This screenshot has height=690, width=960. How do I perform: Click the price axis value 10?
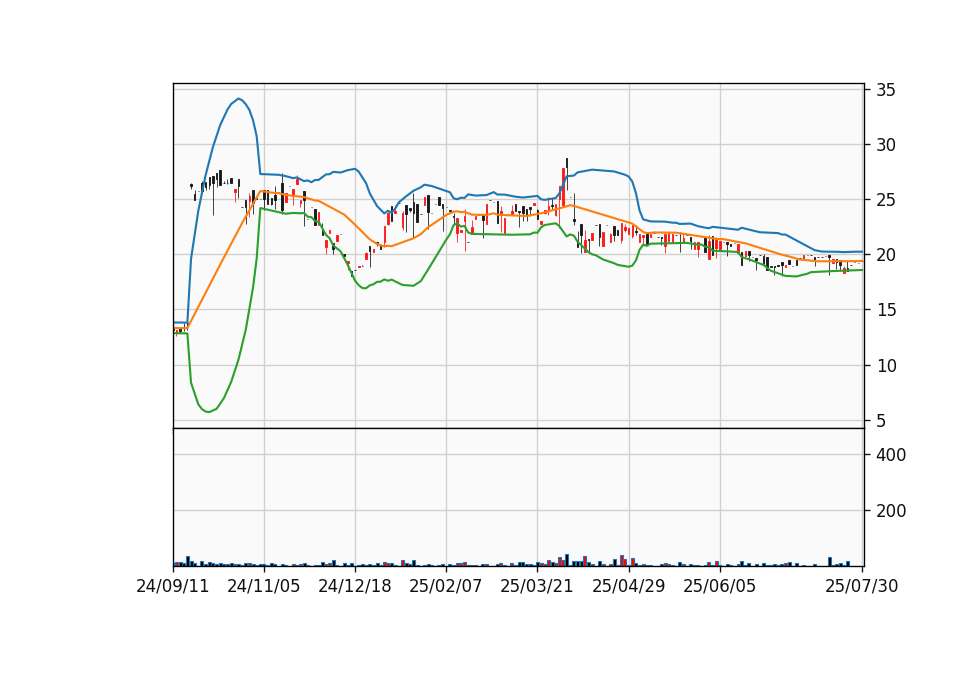click(x=886, y=366)
